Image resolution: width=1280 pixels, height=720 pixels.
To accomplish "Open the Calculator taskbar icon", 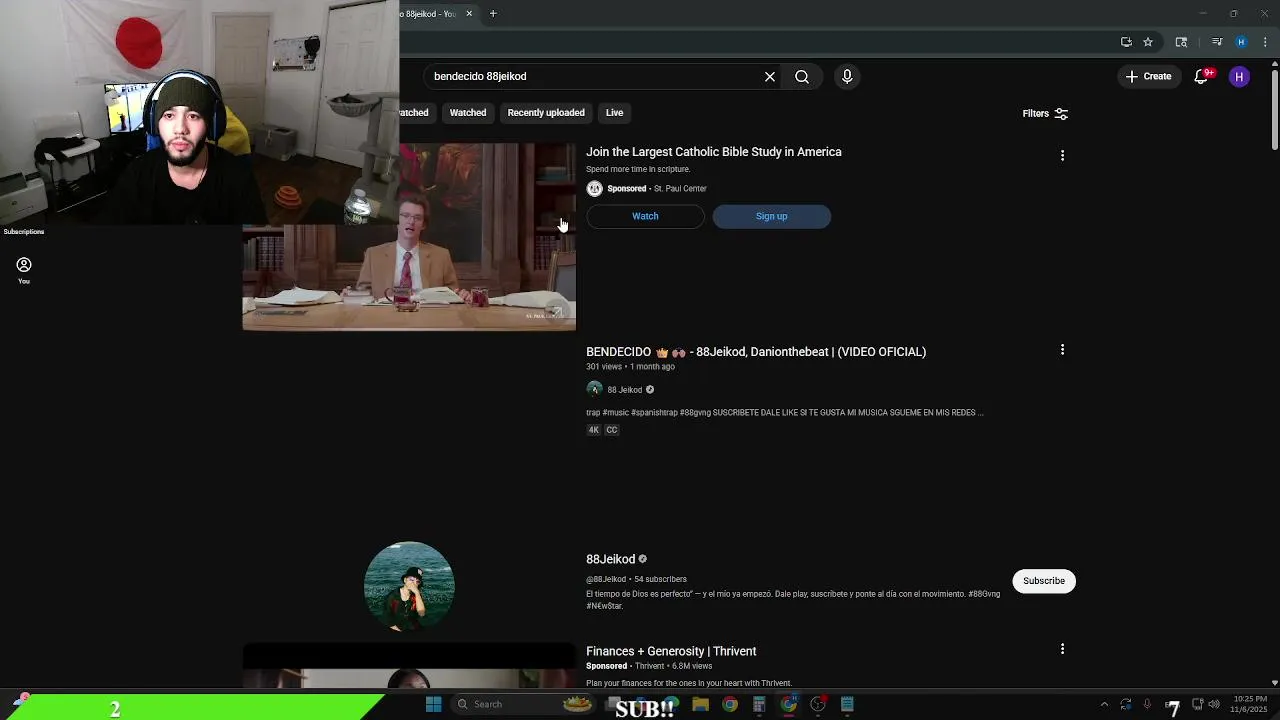I will 759,704.
